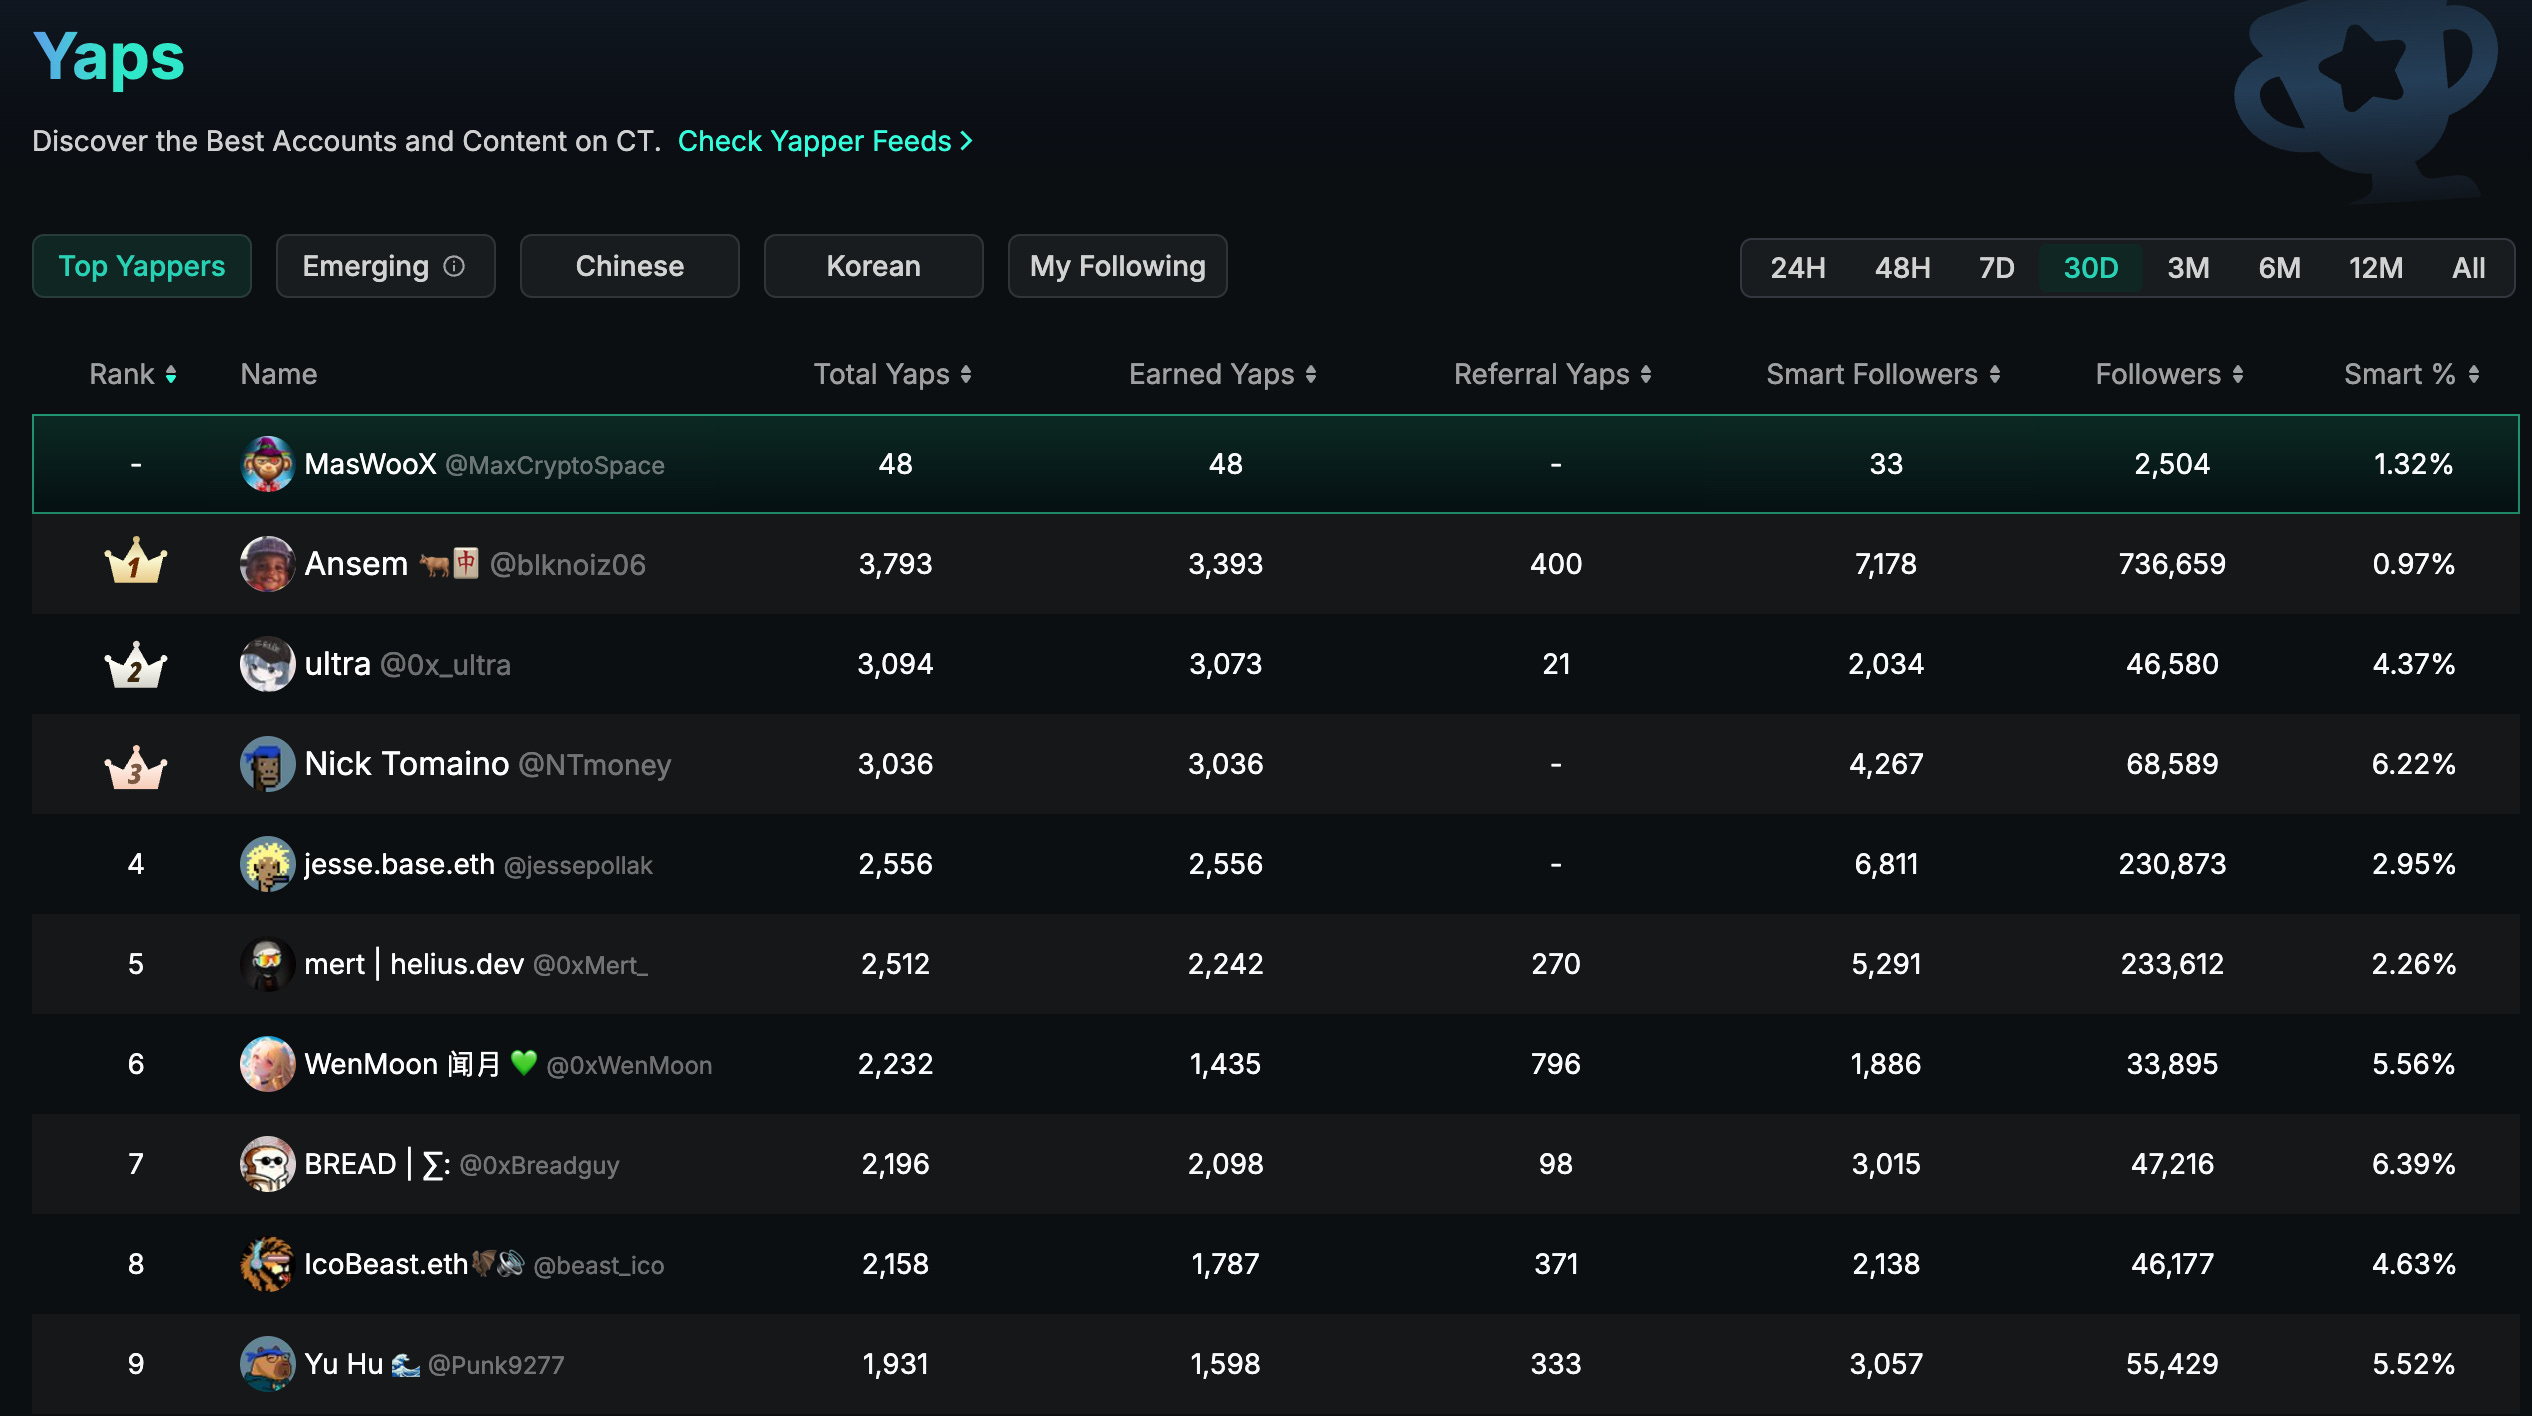2532x1416 pixels.
Task: Sort by Total Yaps arrows
Action: [x=966, y=374]
